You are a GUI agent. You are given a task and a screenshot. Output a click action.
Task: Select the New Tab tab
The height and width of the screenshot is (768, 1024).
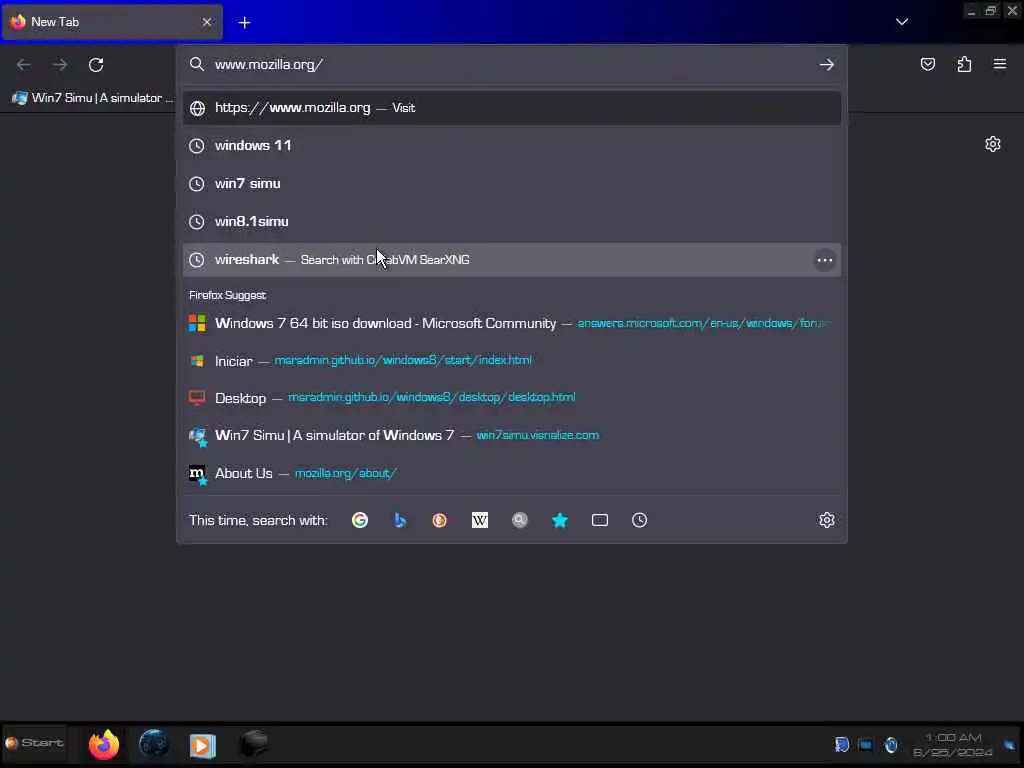point(112,22)
